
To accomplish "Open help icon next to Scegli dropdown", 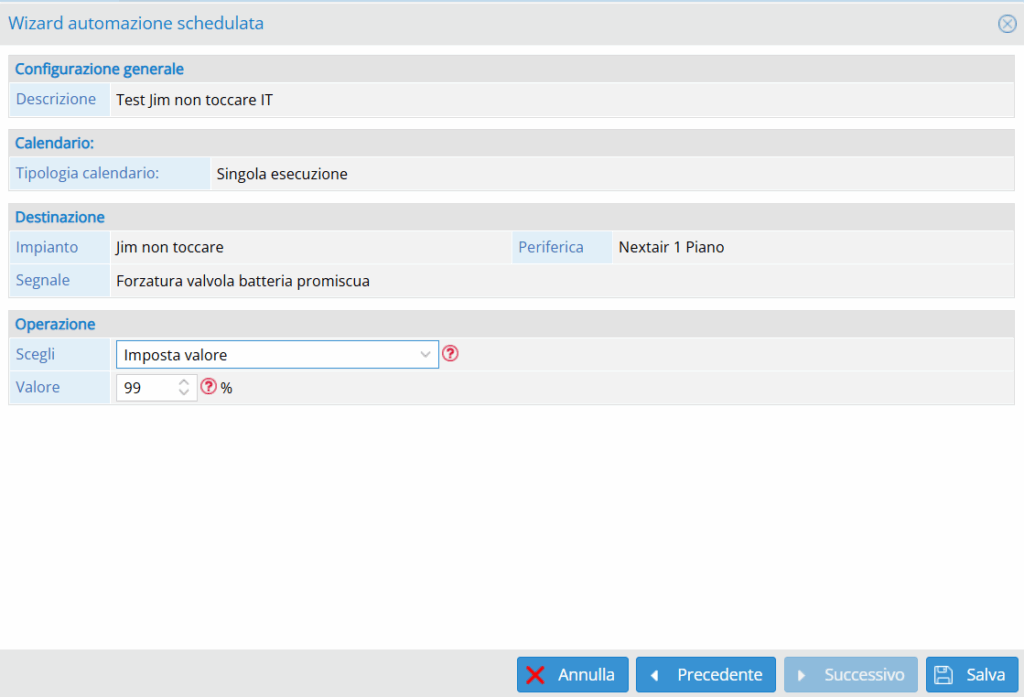I will (x=450, y=353).
